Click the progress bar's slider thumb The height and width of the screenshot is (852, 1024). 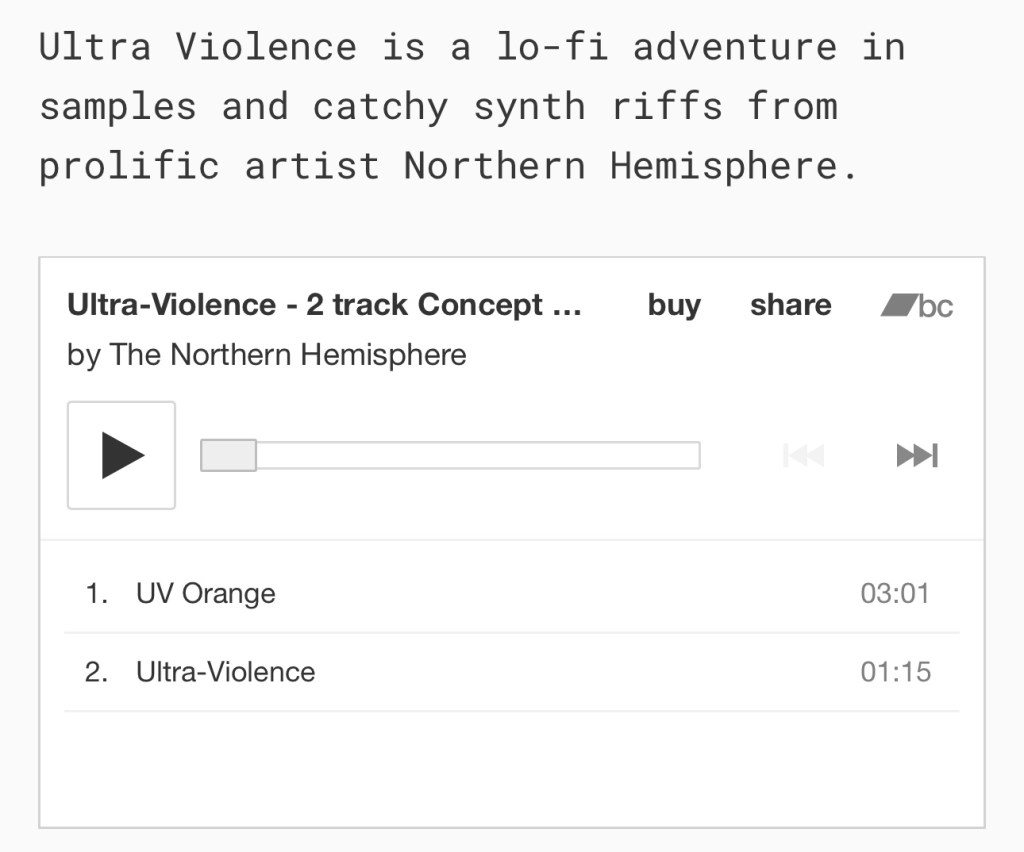tap(229, 455)
